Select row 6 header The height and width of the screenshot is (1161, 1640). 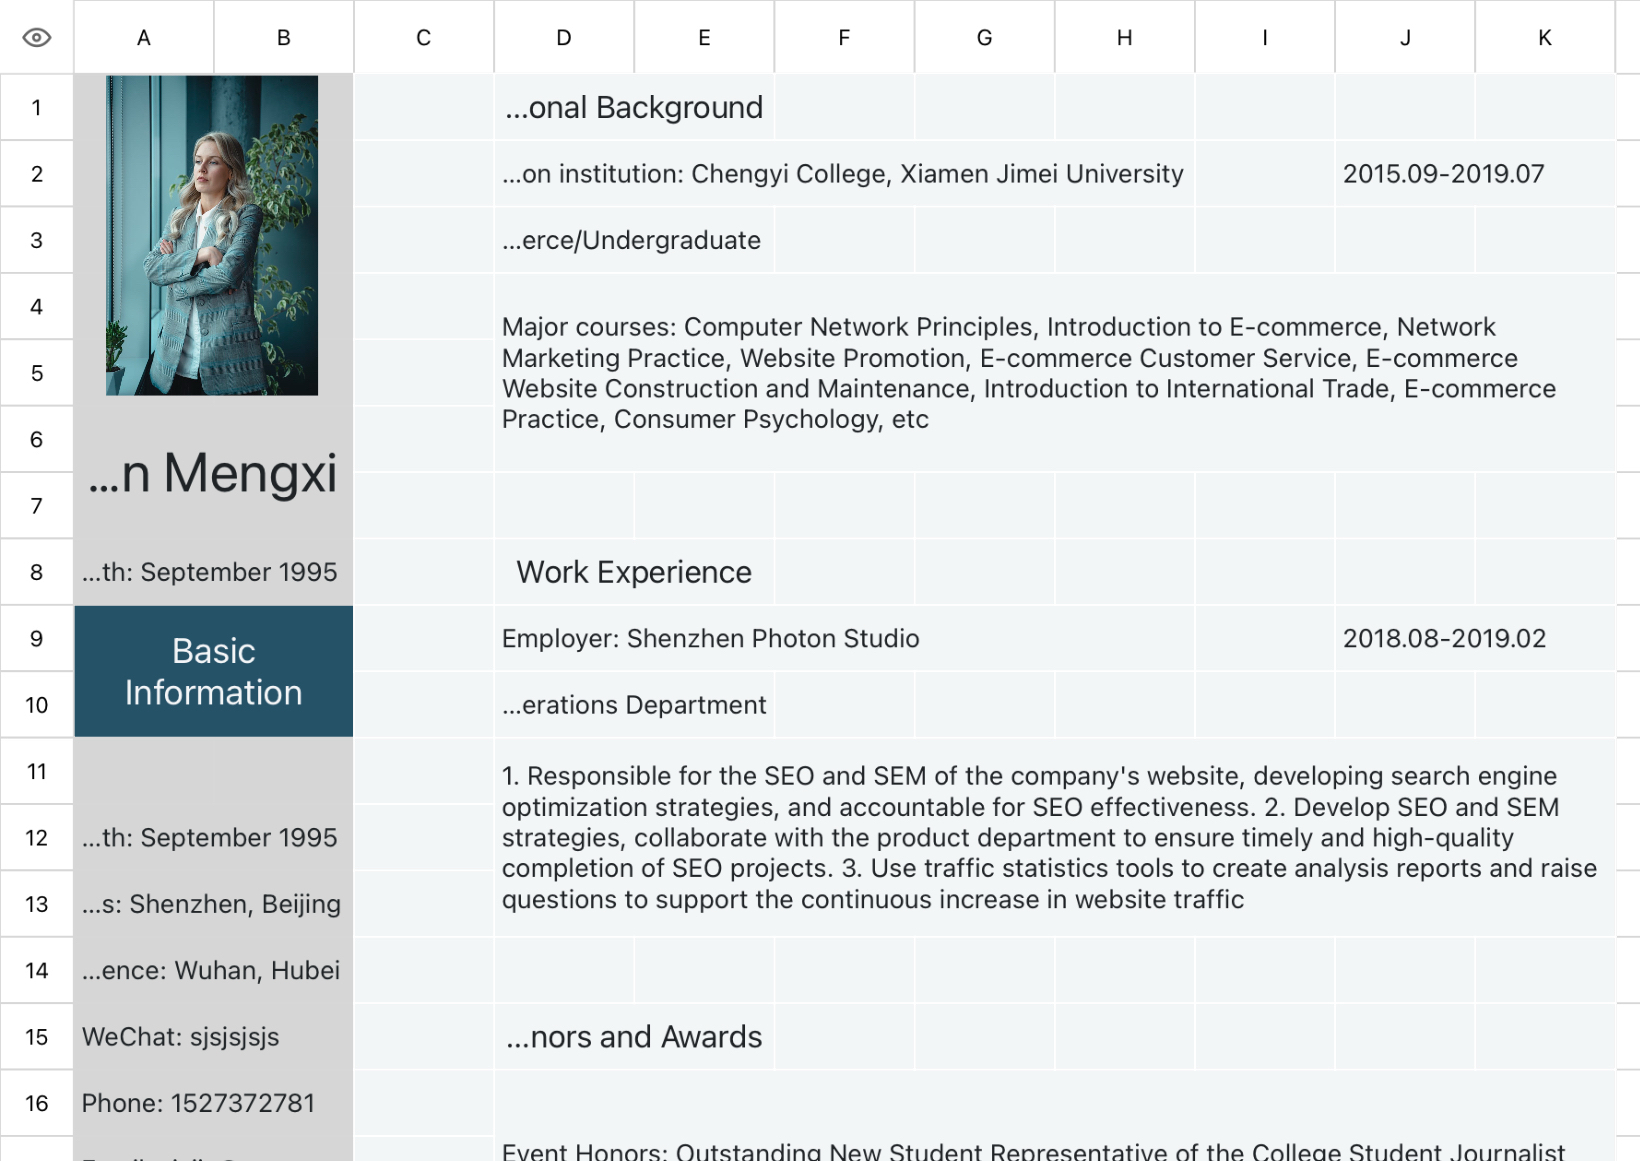click(x=37, y=439)
